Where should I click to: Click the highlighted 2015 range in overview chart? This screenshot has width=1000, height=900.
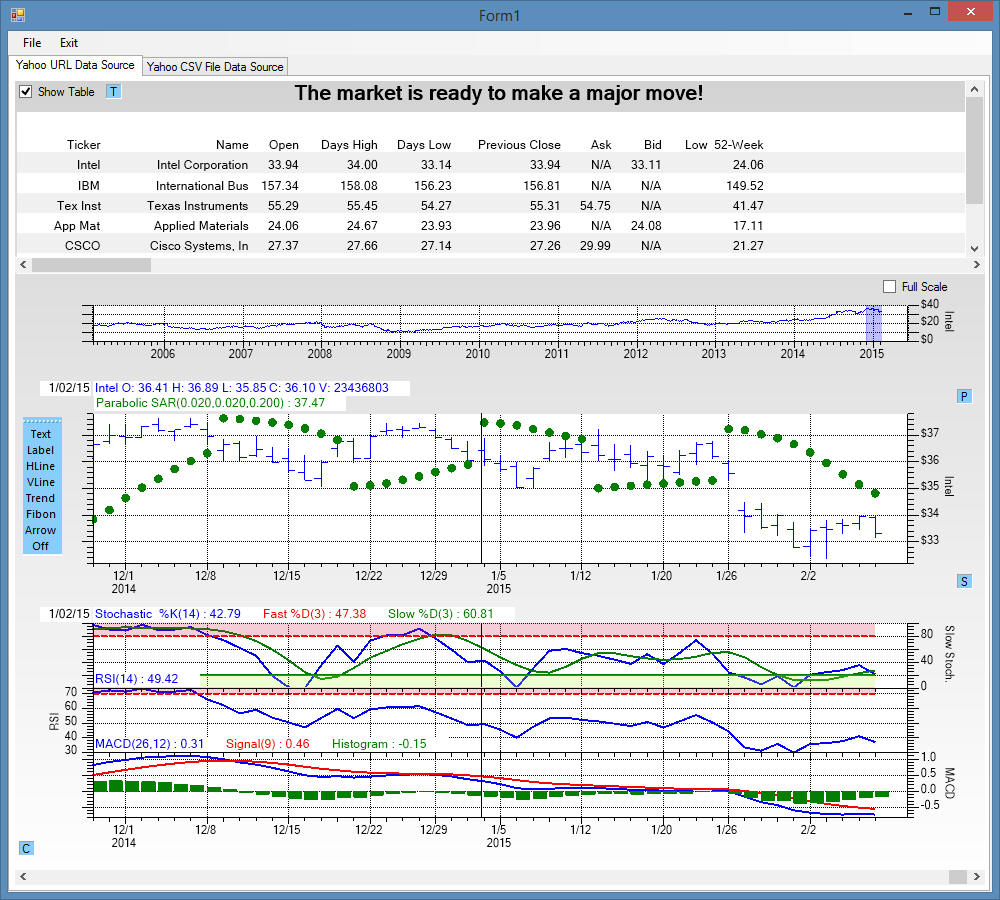873,324
